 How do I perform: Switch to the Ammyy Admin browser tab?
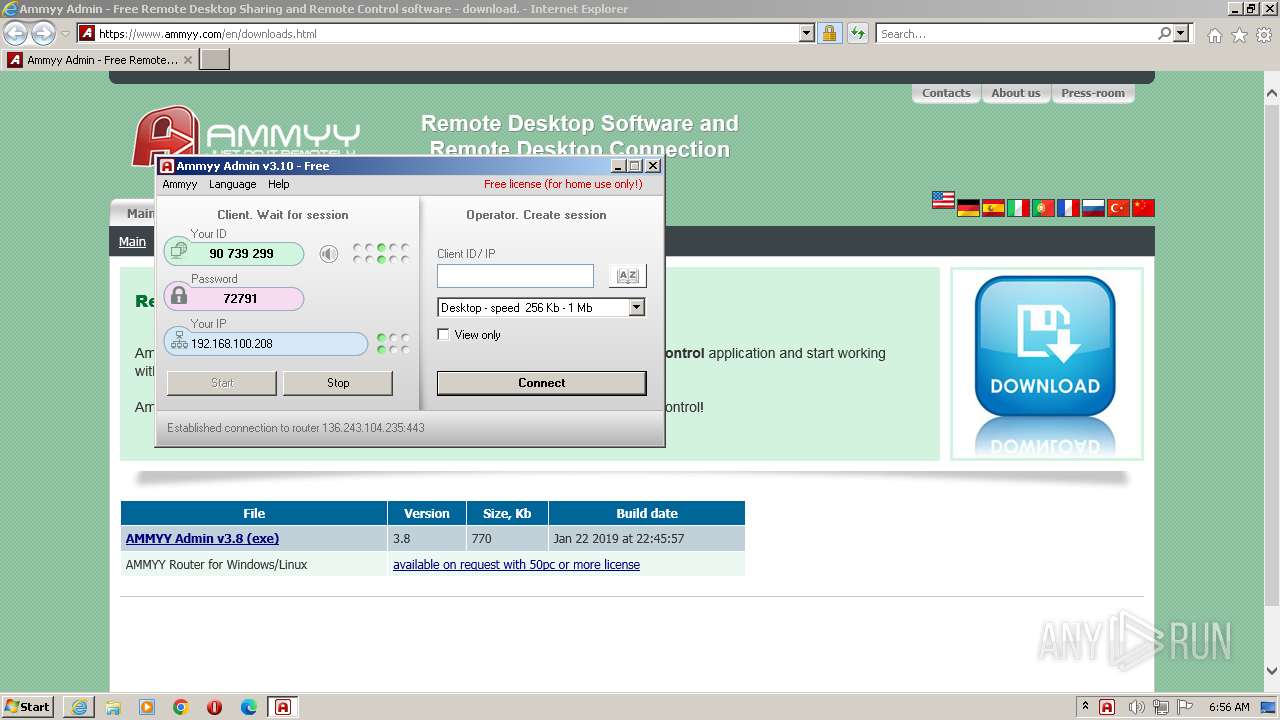100,60
